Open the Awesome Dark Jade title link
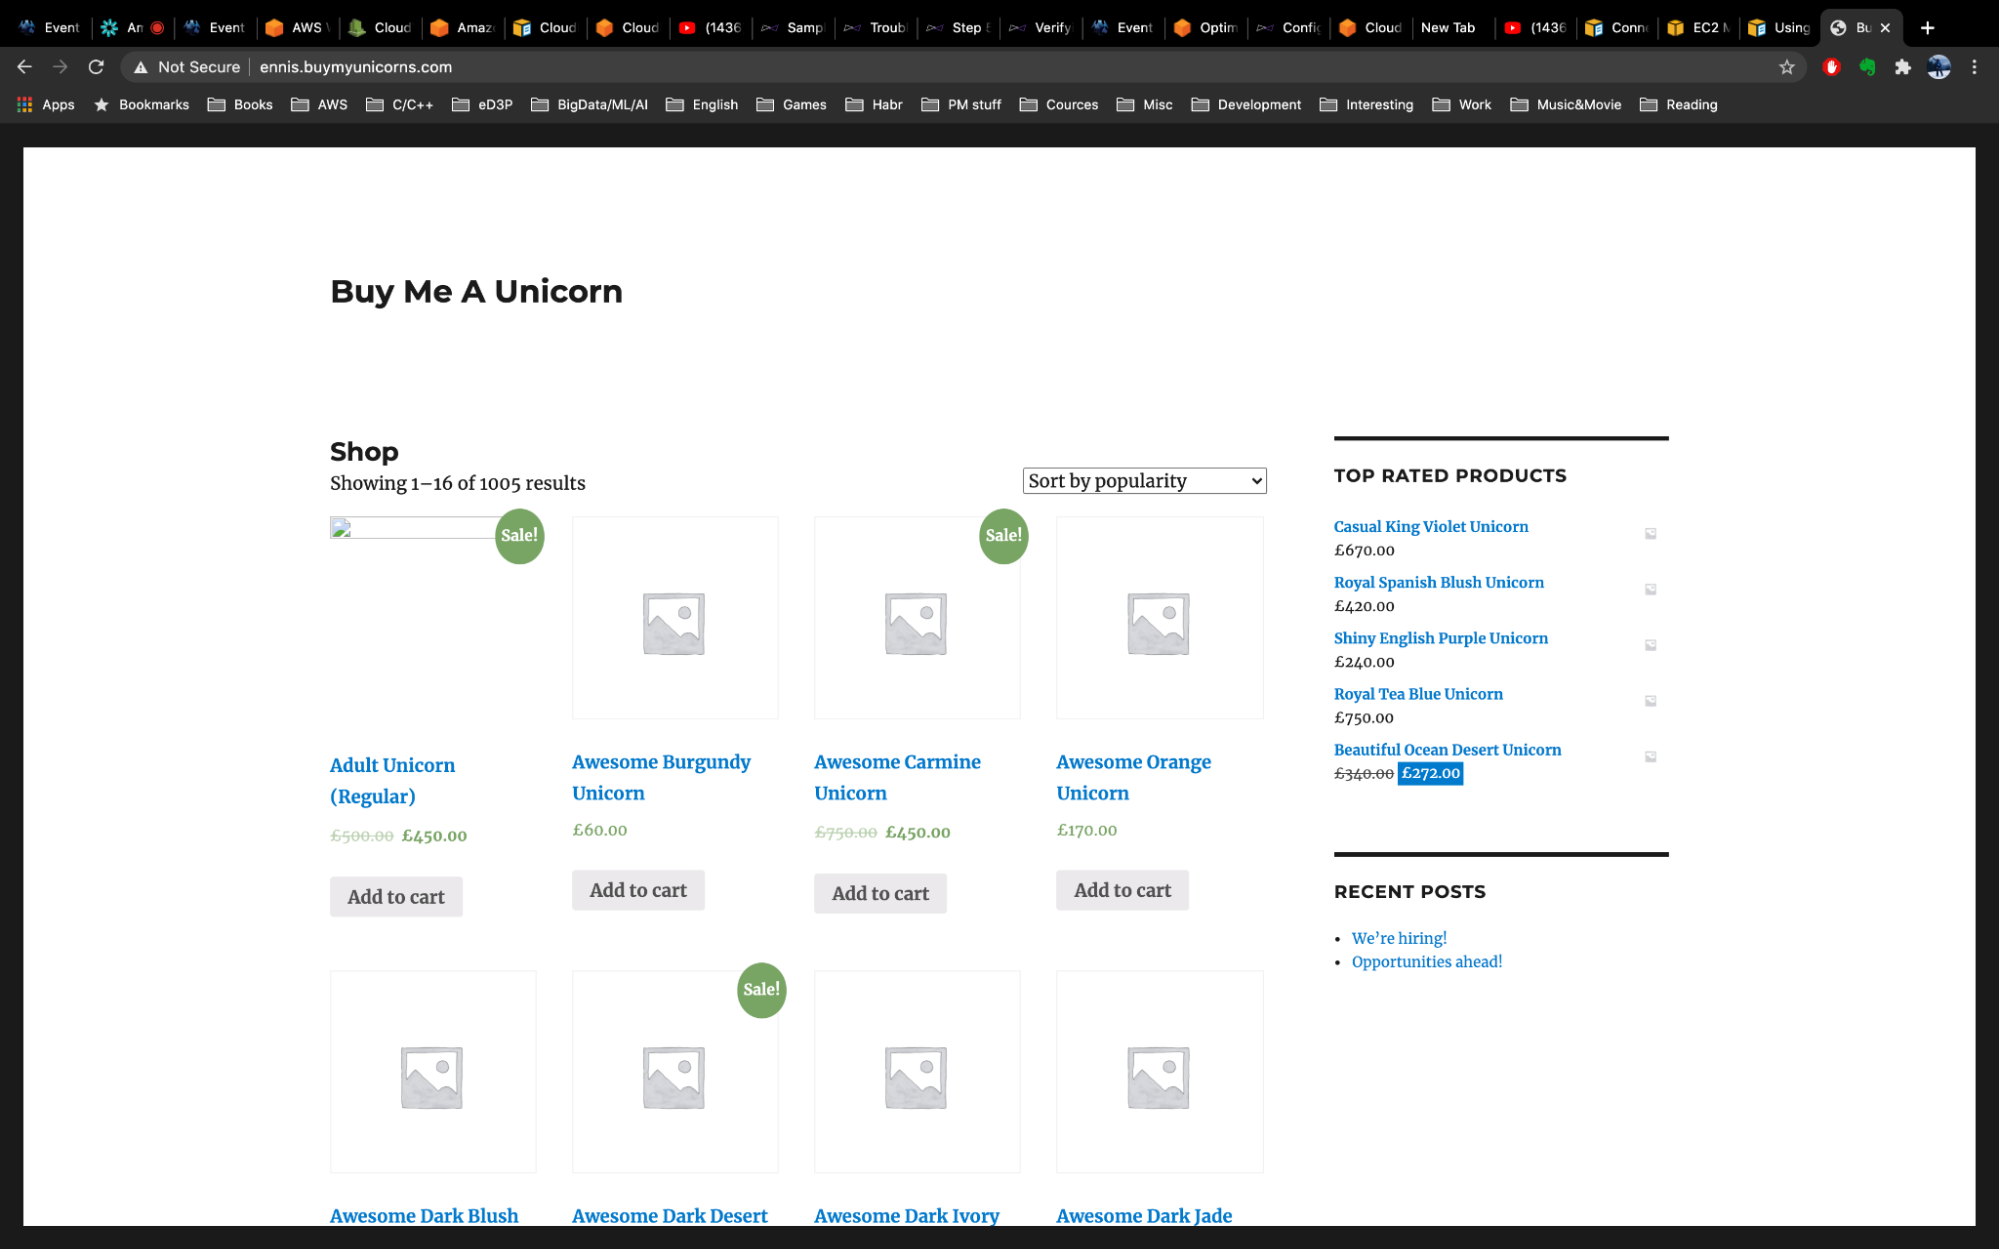Image resolution: width=1999 pixels, height=1250 pixels. 1144,1216
